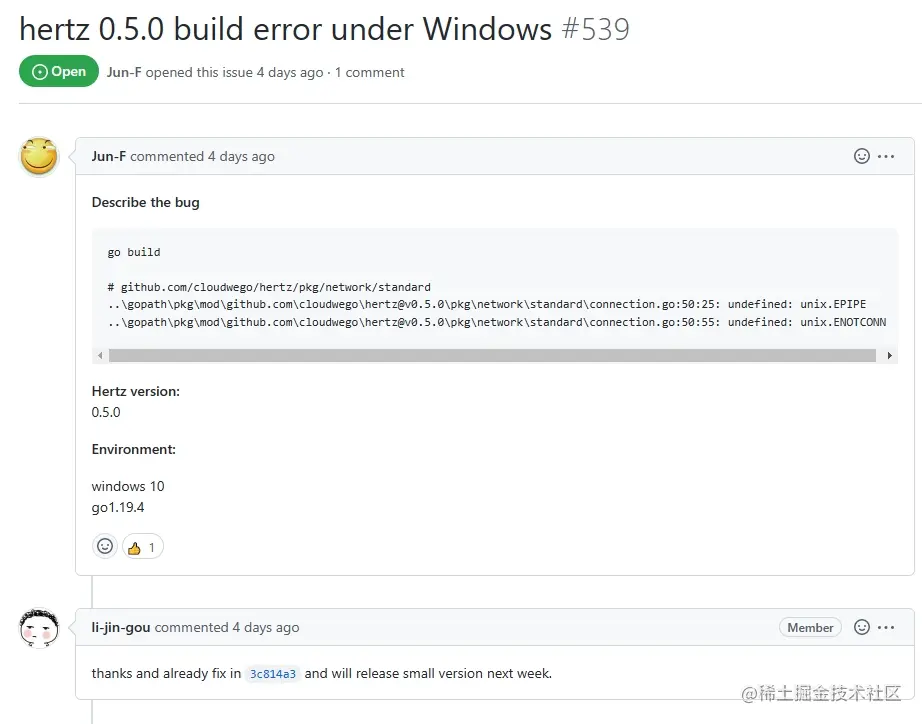Viewport: 922px width, 724px height.
Task: Click li-jin-gou's avatar image
Action: tap(39, 628)
